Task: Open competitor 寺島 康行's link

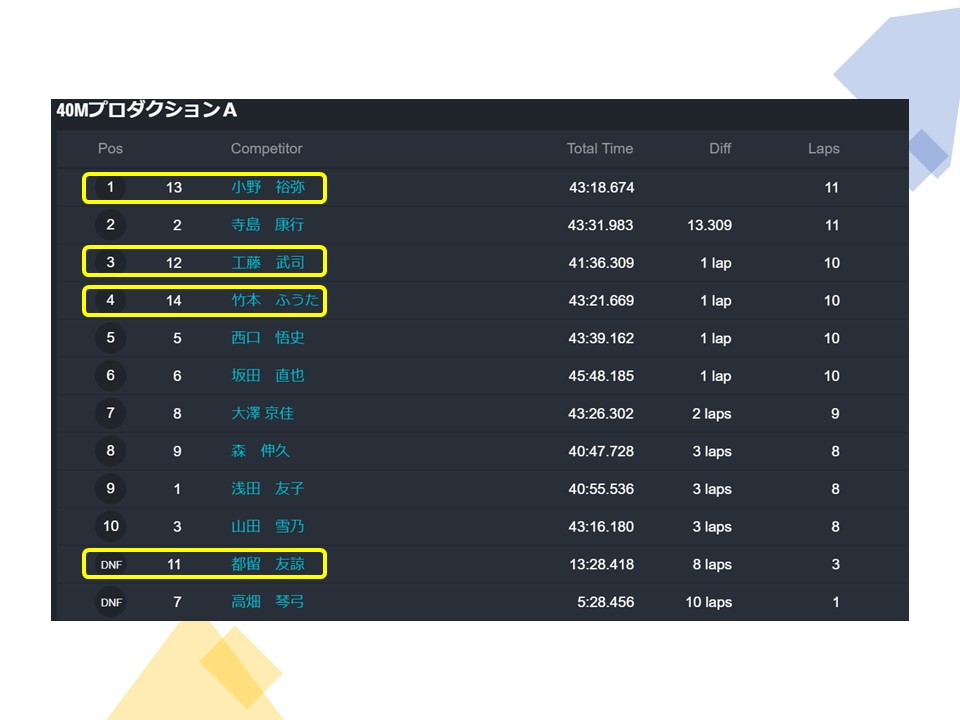Action: (267, 225)
